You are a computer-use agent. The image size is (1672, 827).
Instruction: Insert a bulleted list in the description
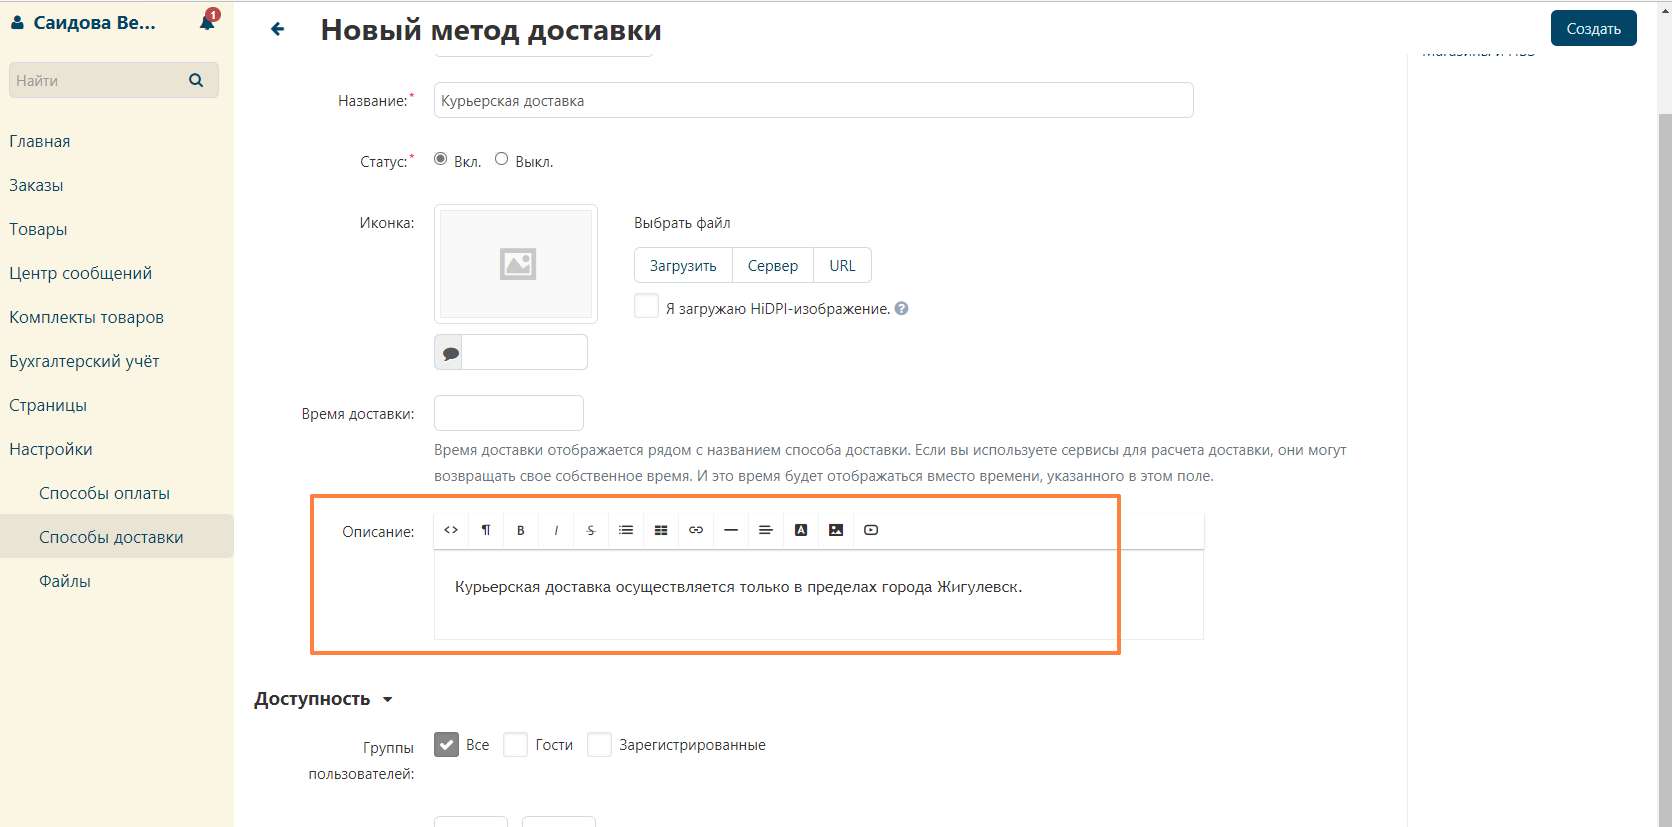click(x=626, y=530)
